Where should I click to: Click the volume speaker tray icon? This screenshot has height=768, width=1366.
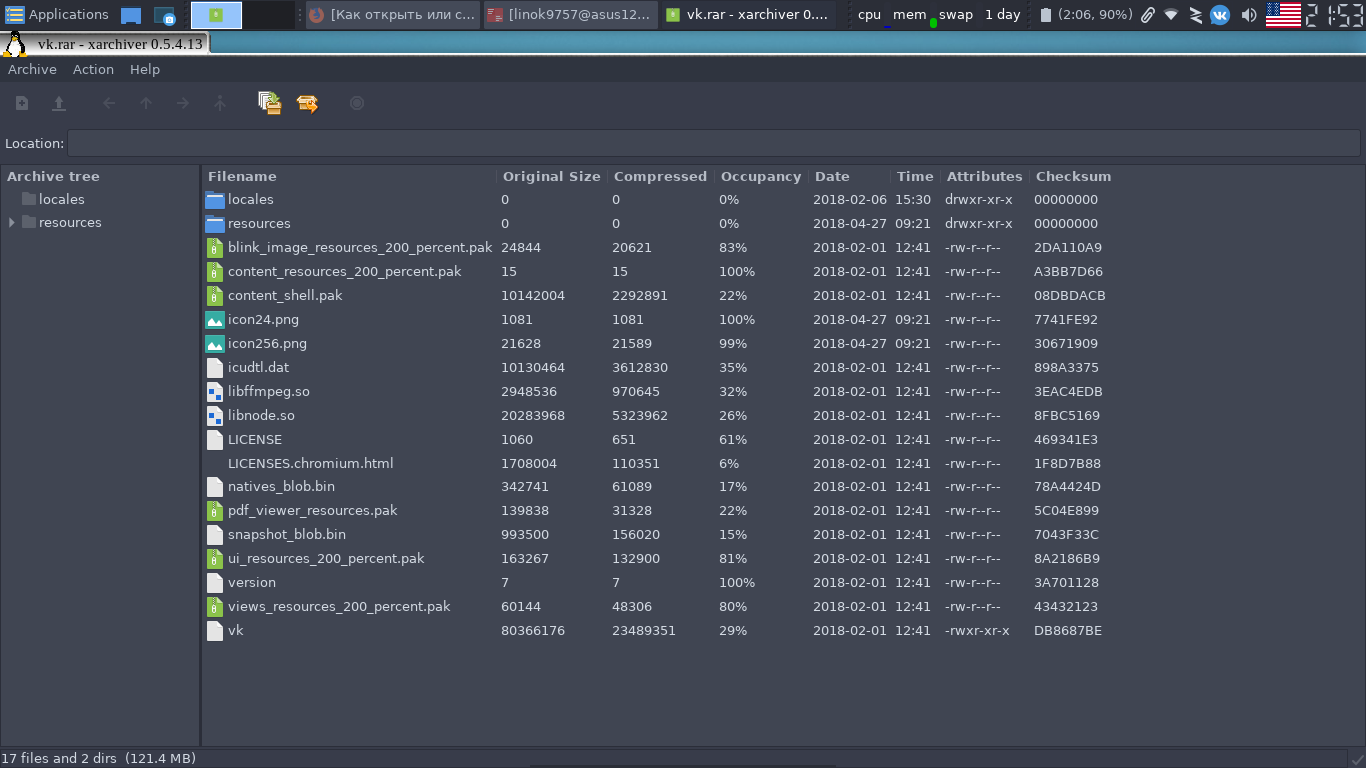coord(1249,15)
